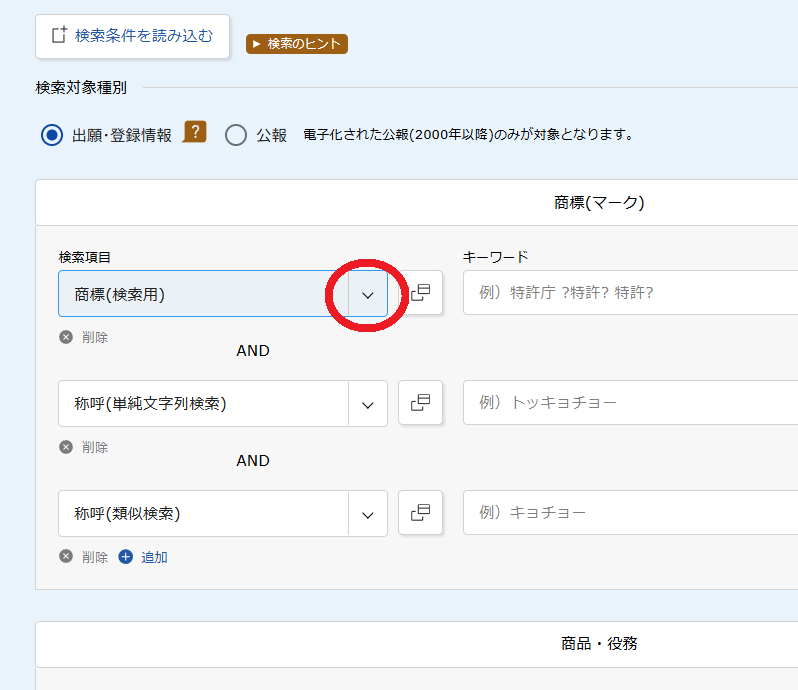Open the help icon beside 出願・登録情報
The image size is (798, 690).
tap(194, 132)
